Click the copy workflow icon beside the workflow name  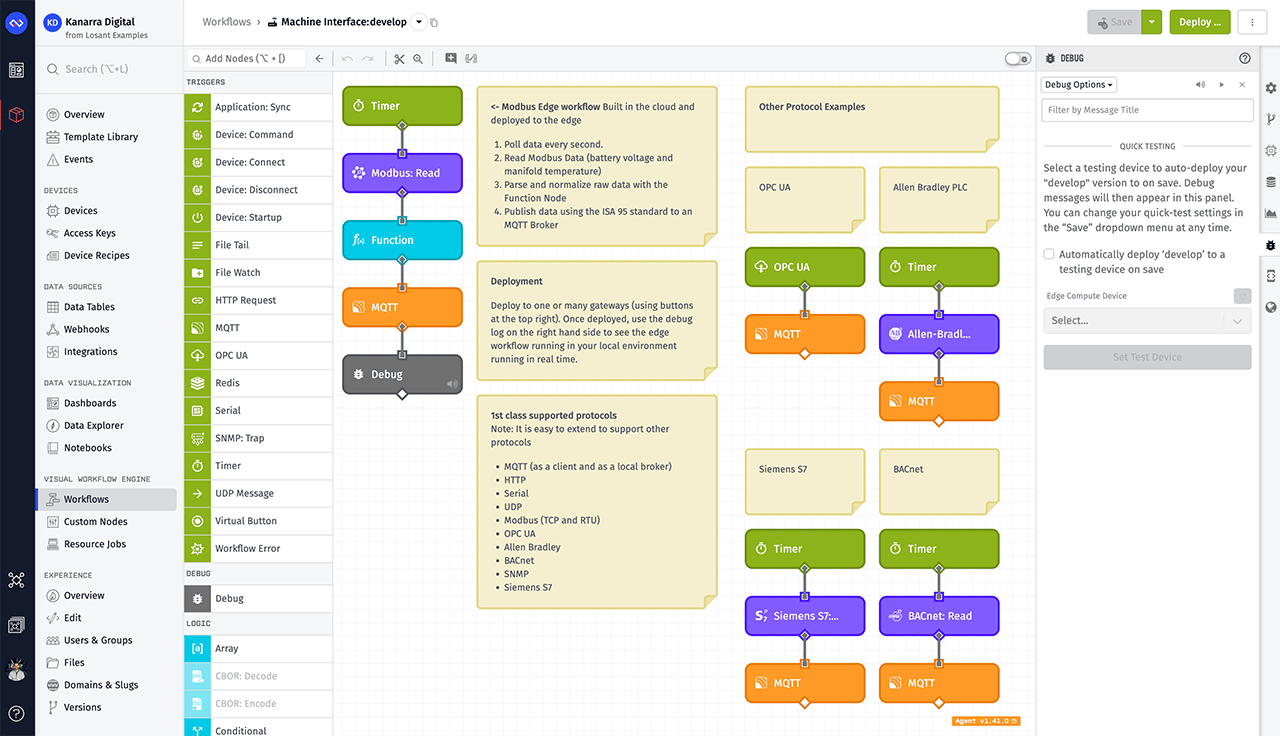[x=433, y=21]
